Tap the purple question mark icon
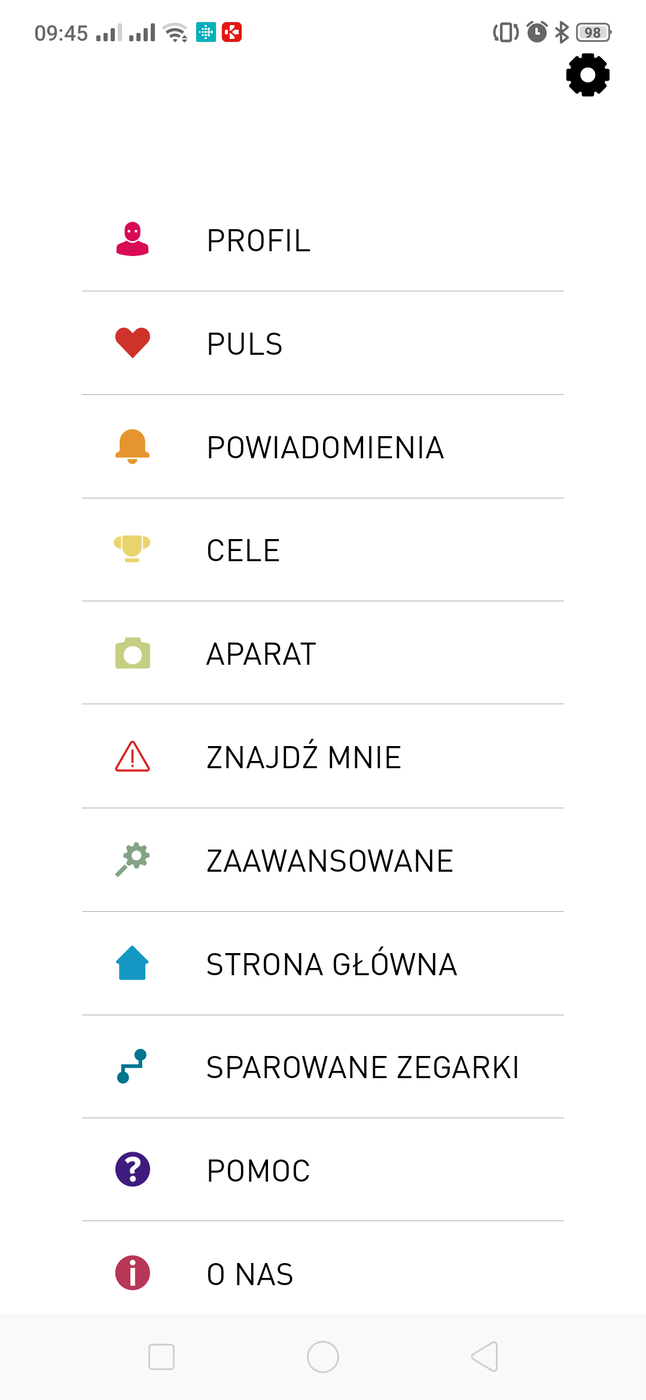Screen dimensions: 646x1400 coord(132,1170)
